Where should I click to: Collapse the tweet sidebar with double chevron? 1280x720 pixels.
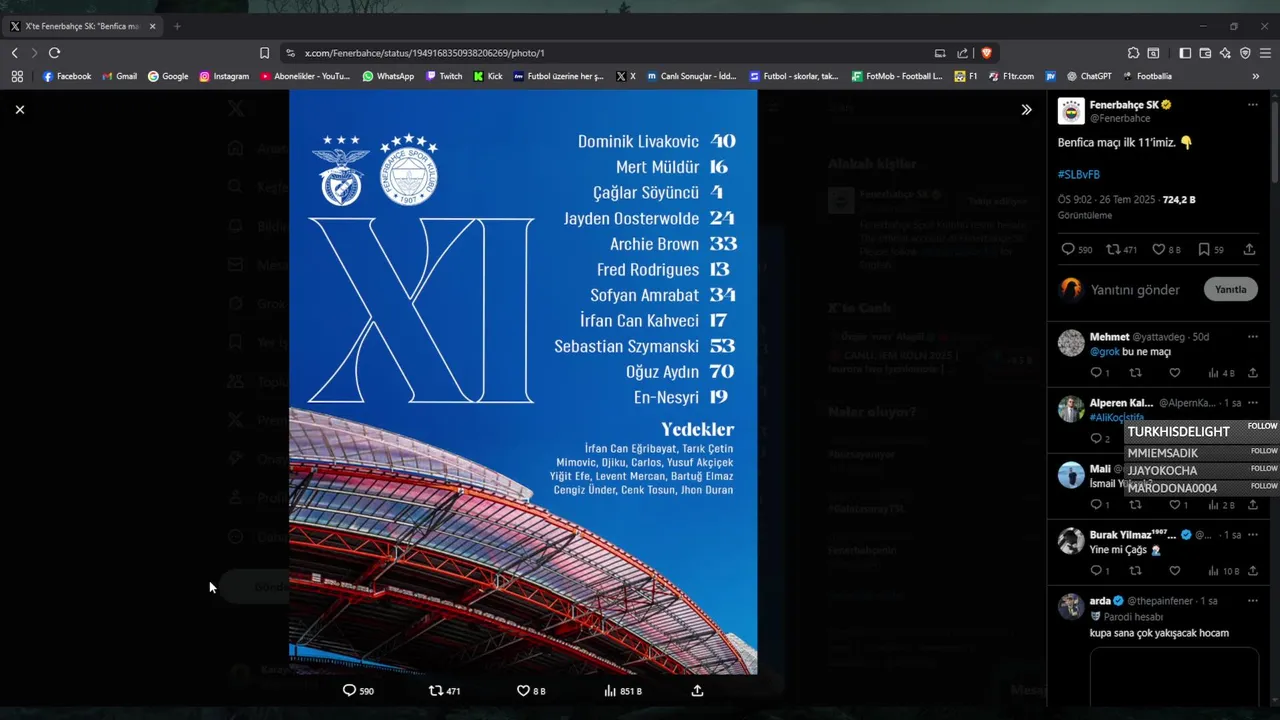(1026, 110)
